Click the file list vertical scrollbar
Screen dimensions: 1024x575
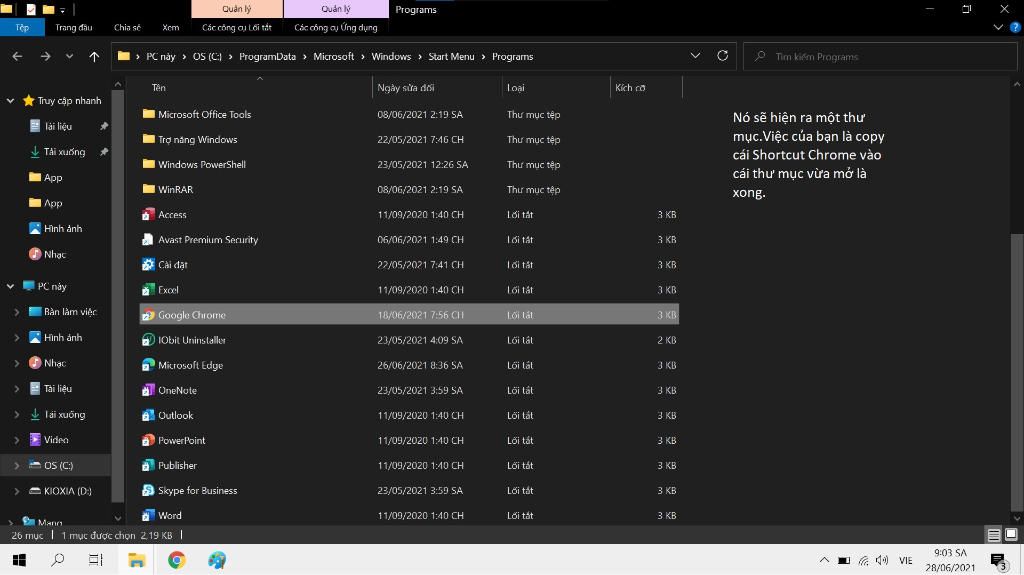(1017, 372)
